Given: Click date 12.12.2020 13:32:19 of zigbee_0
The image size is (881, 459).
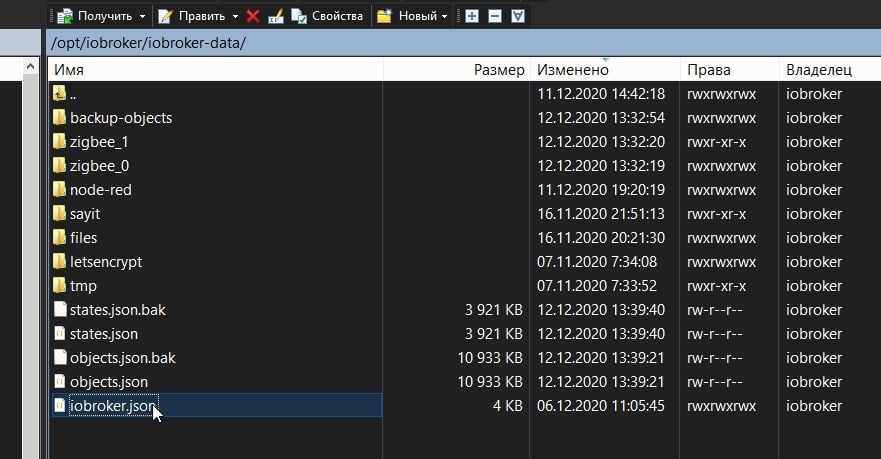Looking at the screenshot, I should pyautogui.click(x=601, y=166).
